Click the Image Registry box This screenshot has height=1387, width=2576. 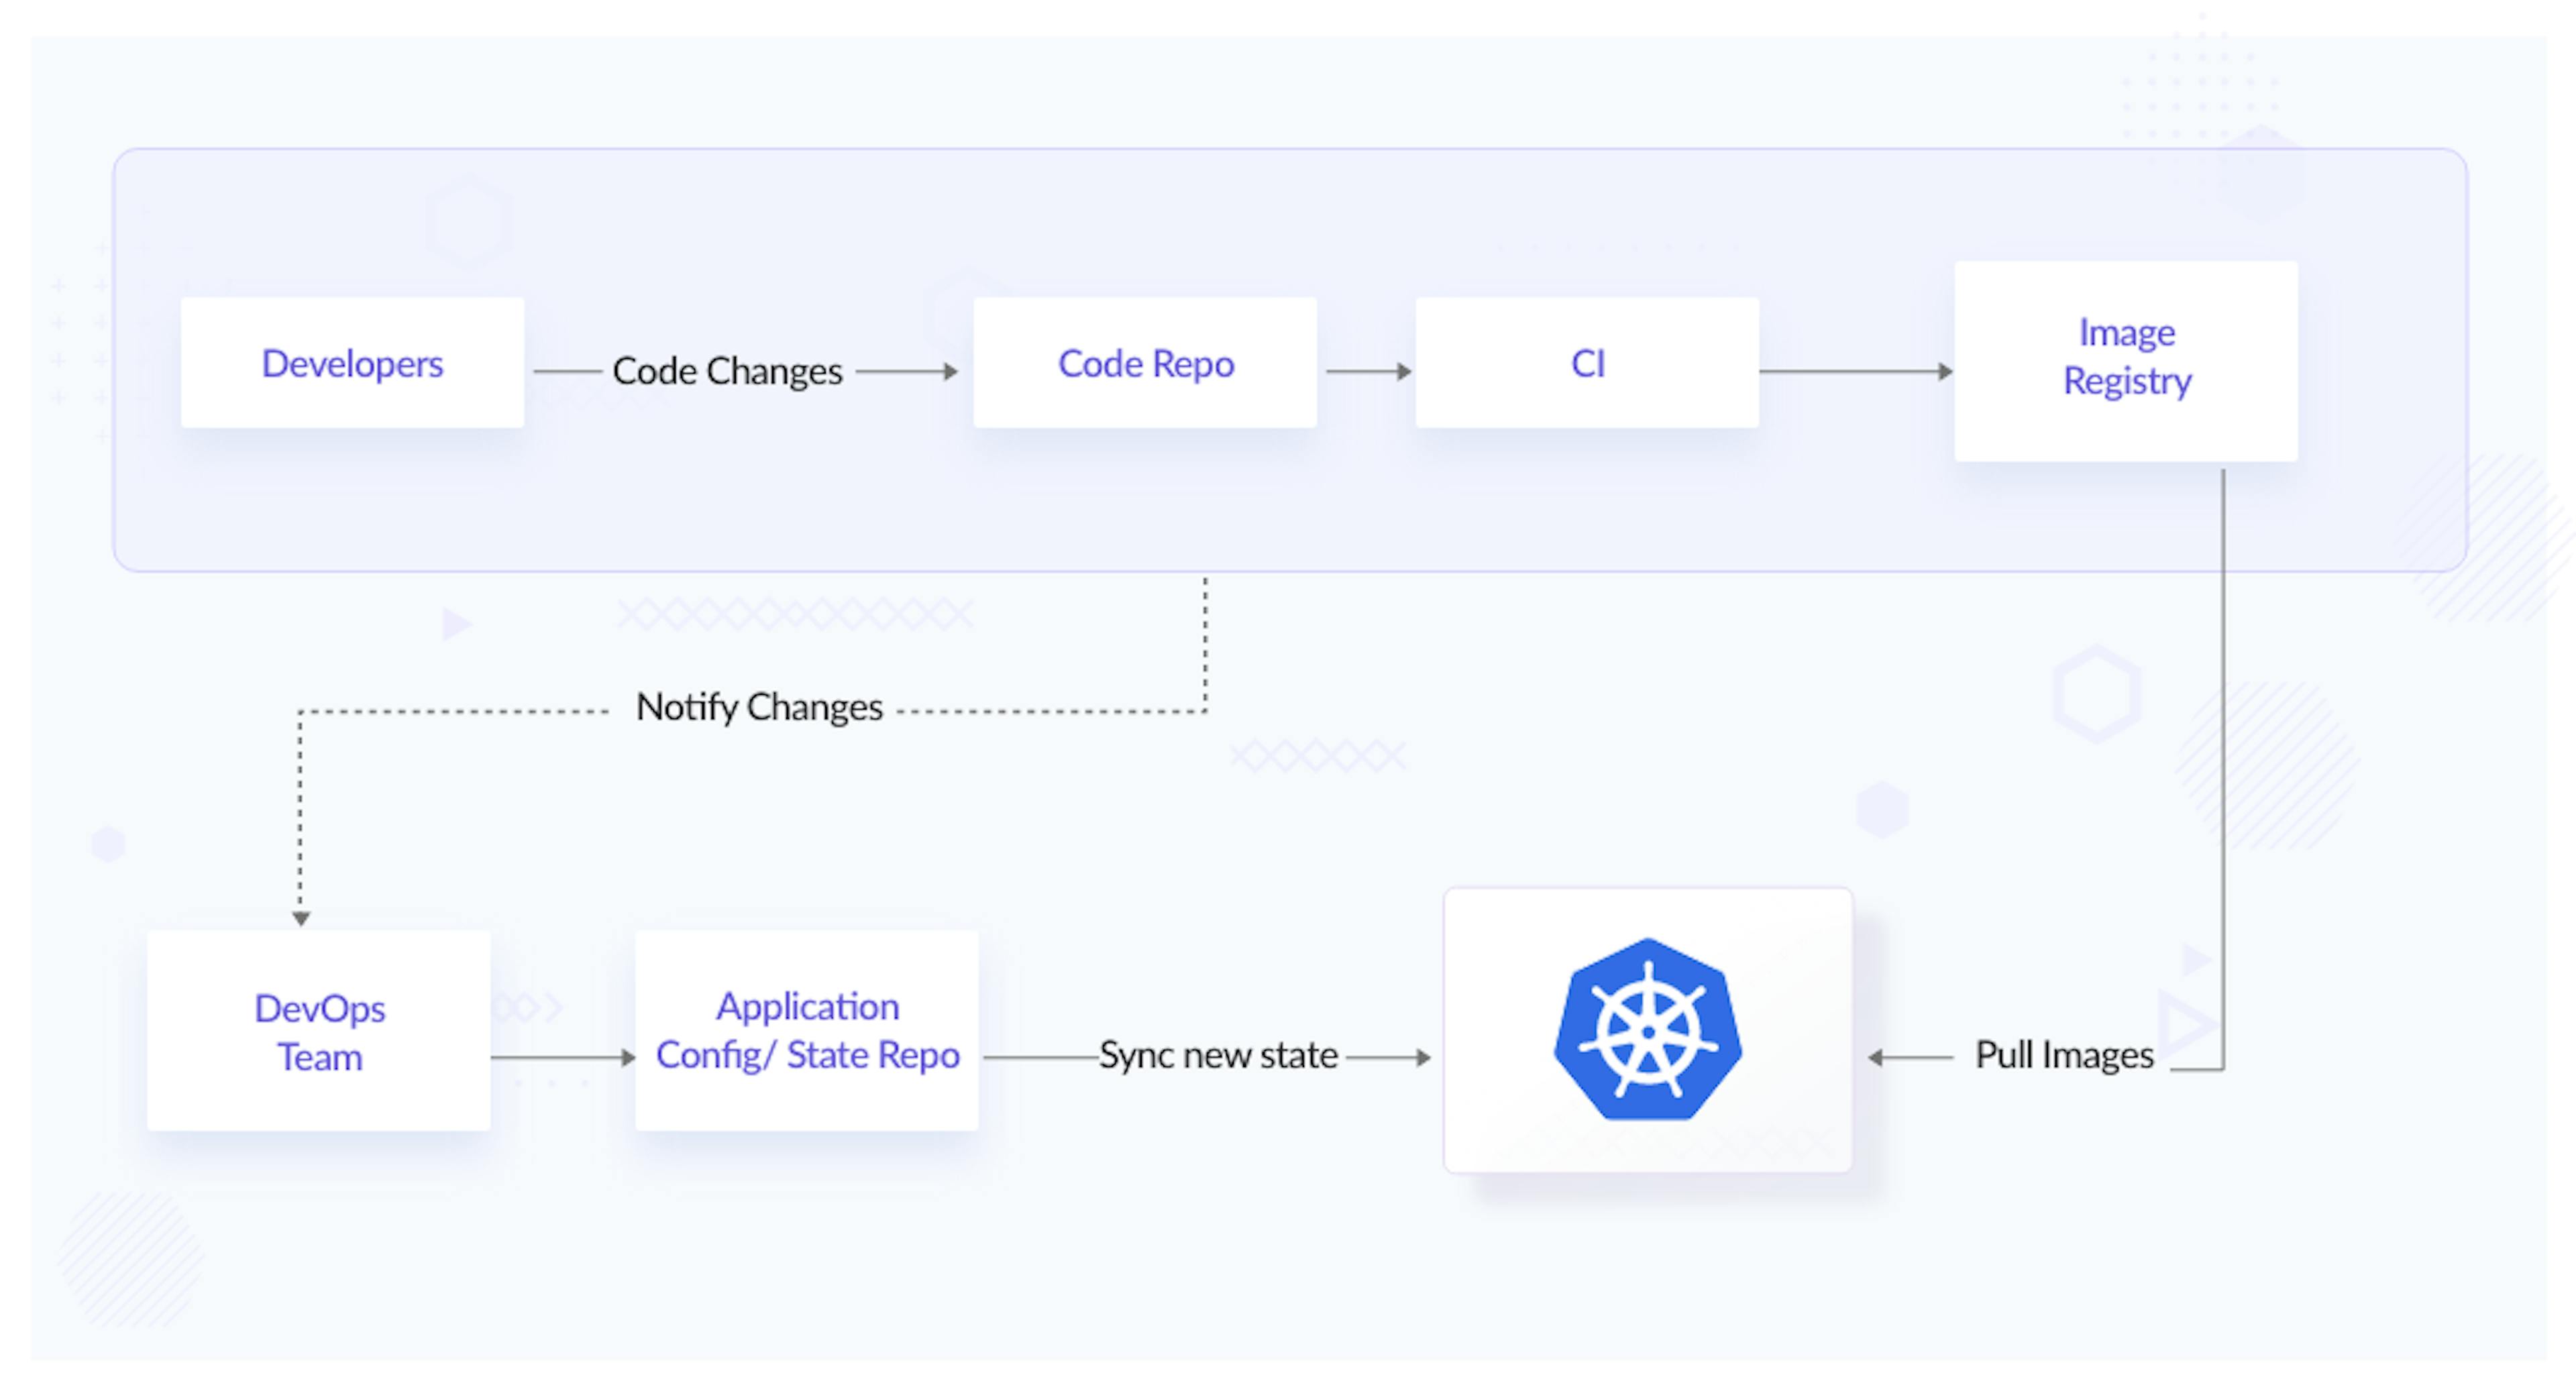pos(2126,360)
